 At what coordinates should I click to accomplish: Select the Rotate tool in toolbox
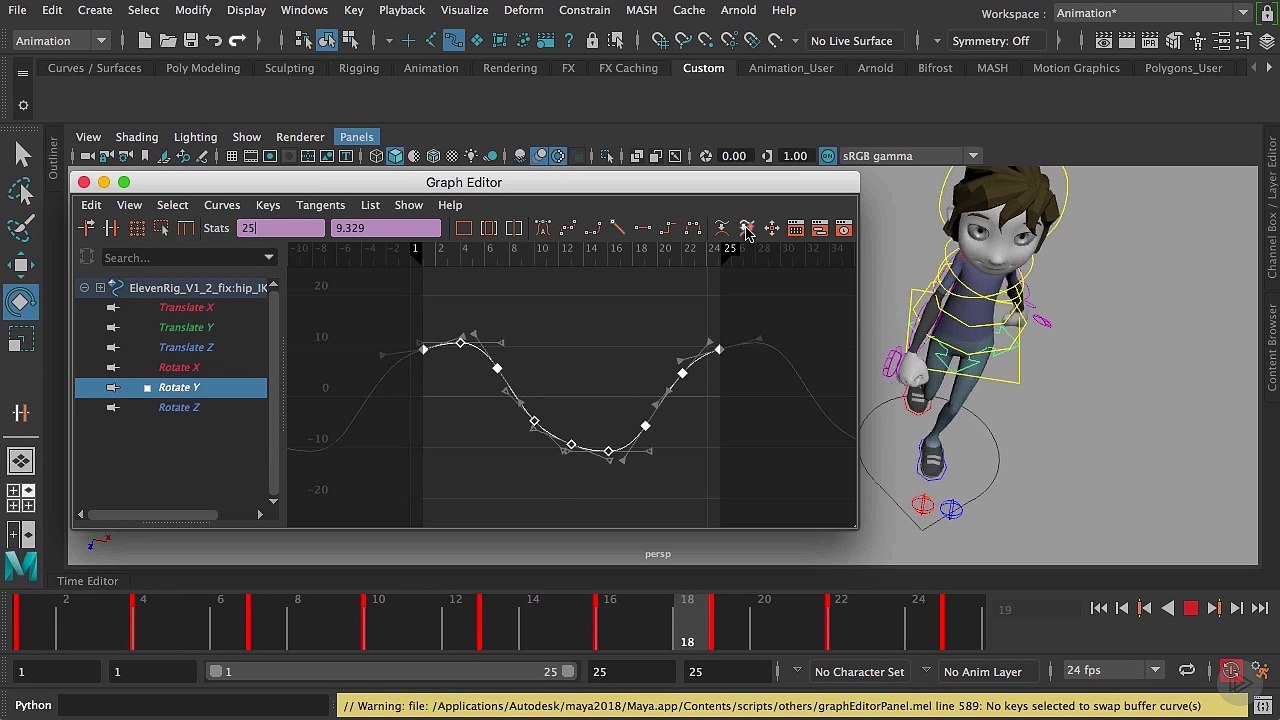click(x=21, y=303)
